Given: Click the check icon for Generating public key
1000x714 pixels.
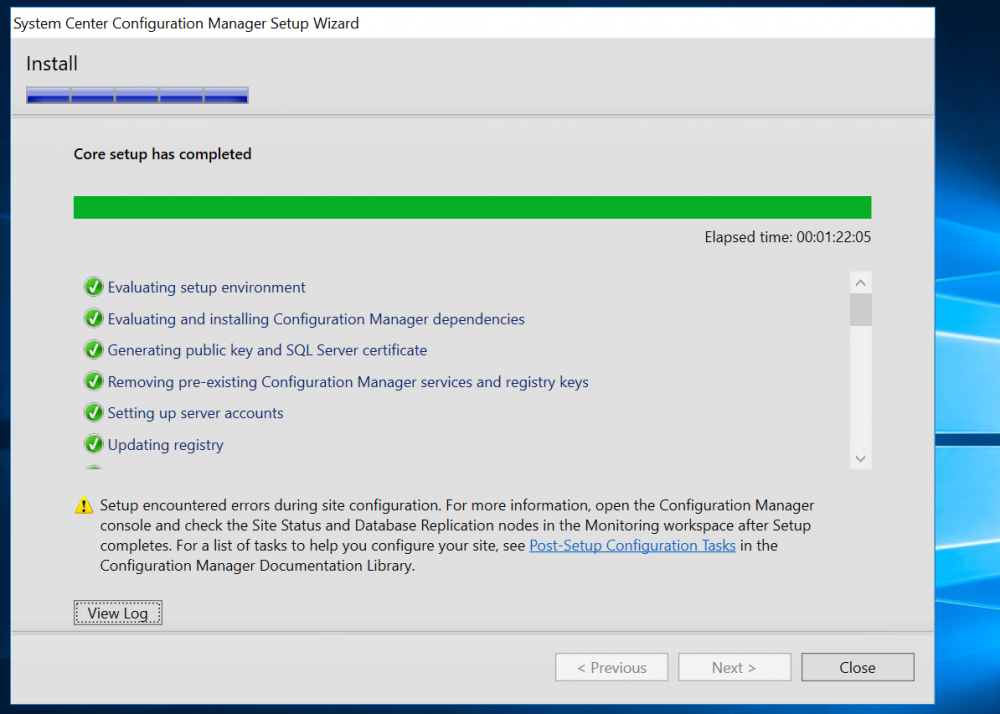Looking at the screenshot, I should [x=94, y=350].
